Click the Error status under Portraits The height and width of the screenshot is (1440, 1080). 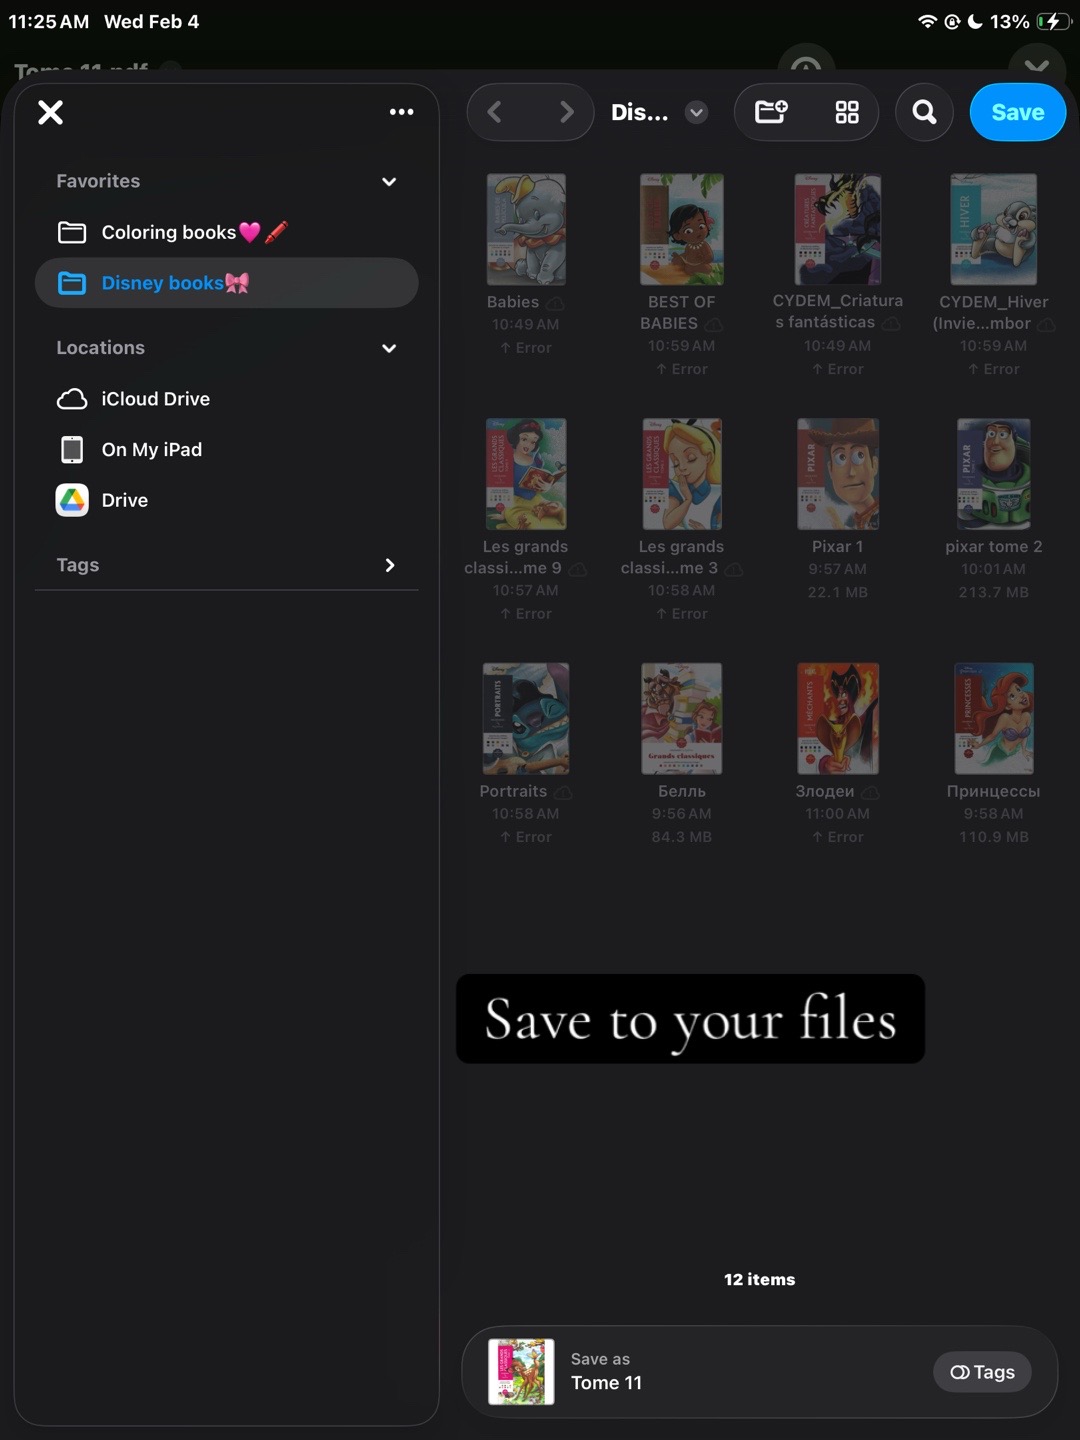526,837
